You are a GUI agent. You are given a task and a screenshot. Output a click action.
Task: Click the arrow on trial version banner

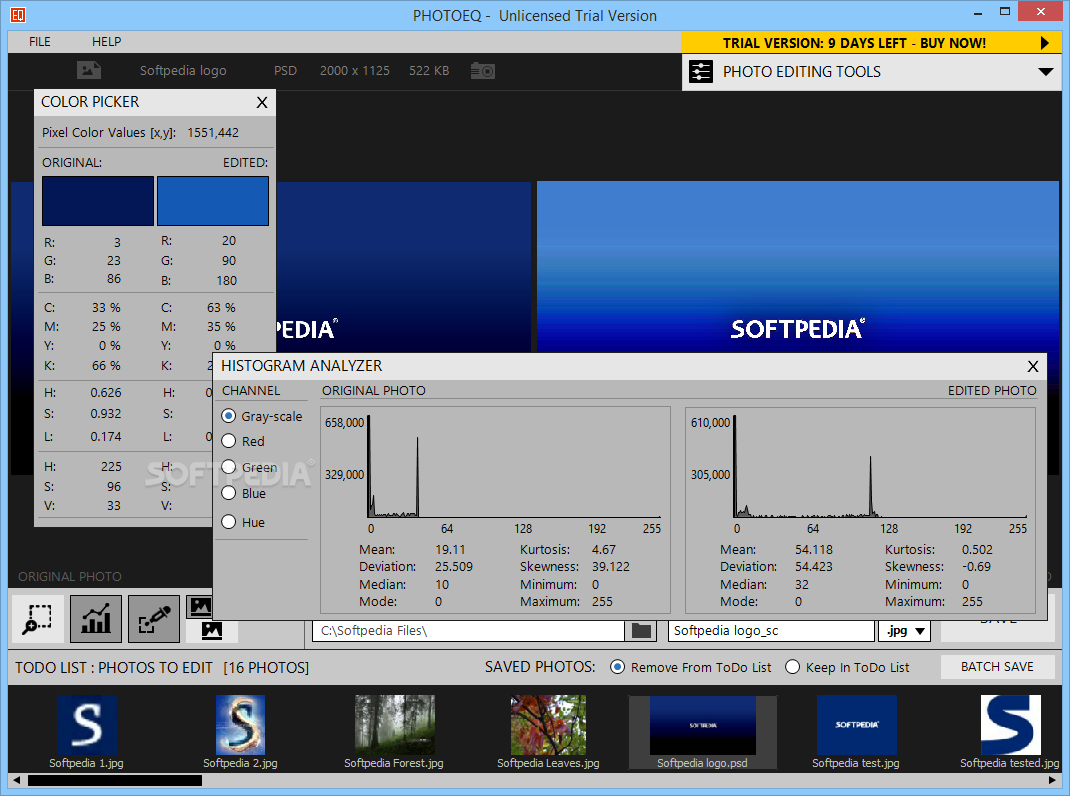[1044, 43]
